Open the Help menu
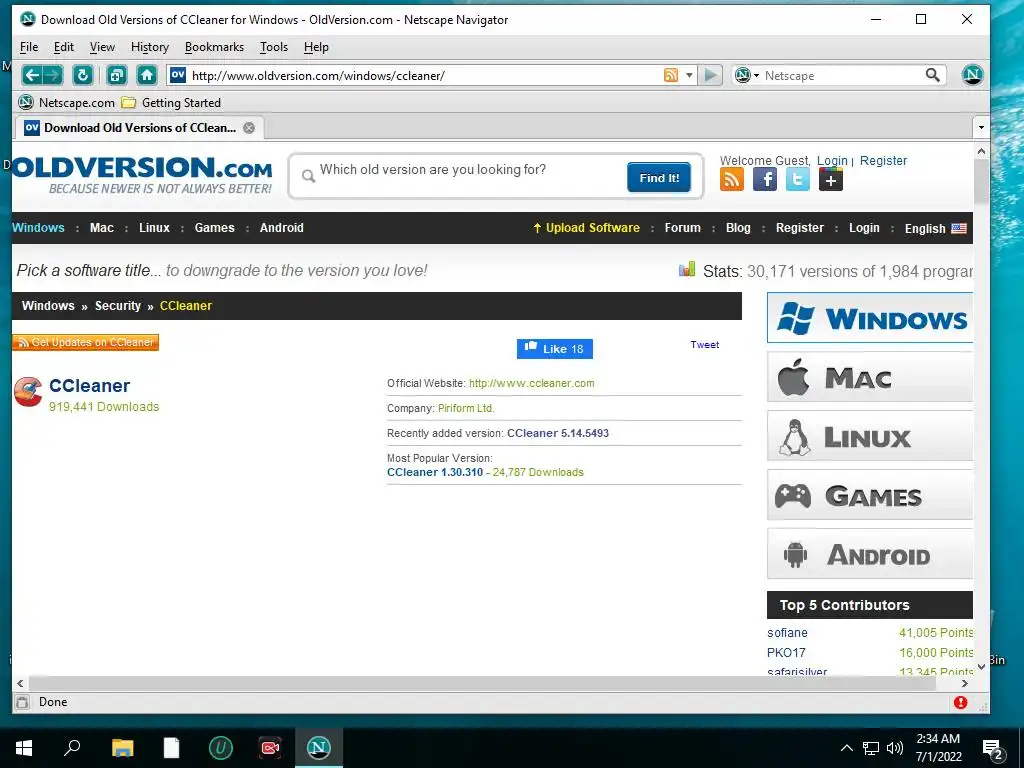Screen dimensions: 1024x768 click(316, 47)
